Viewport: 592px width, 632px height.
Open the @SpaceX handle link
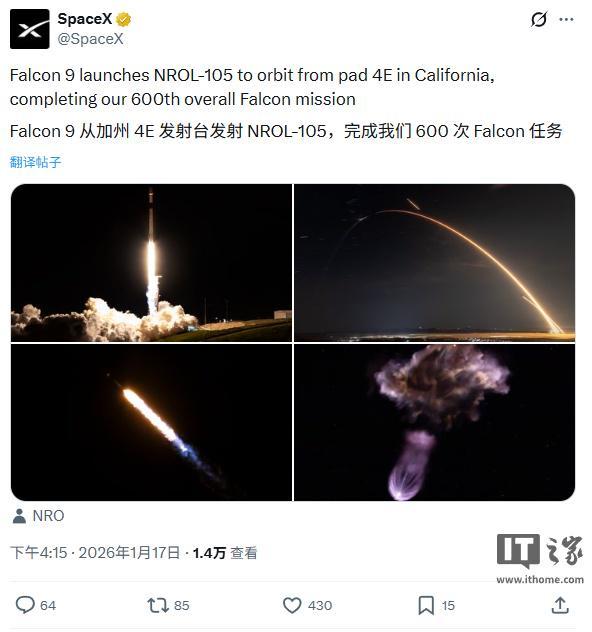tap(91, 39)
